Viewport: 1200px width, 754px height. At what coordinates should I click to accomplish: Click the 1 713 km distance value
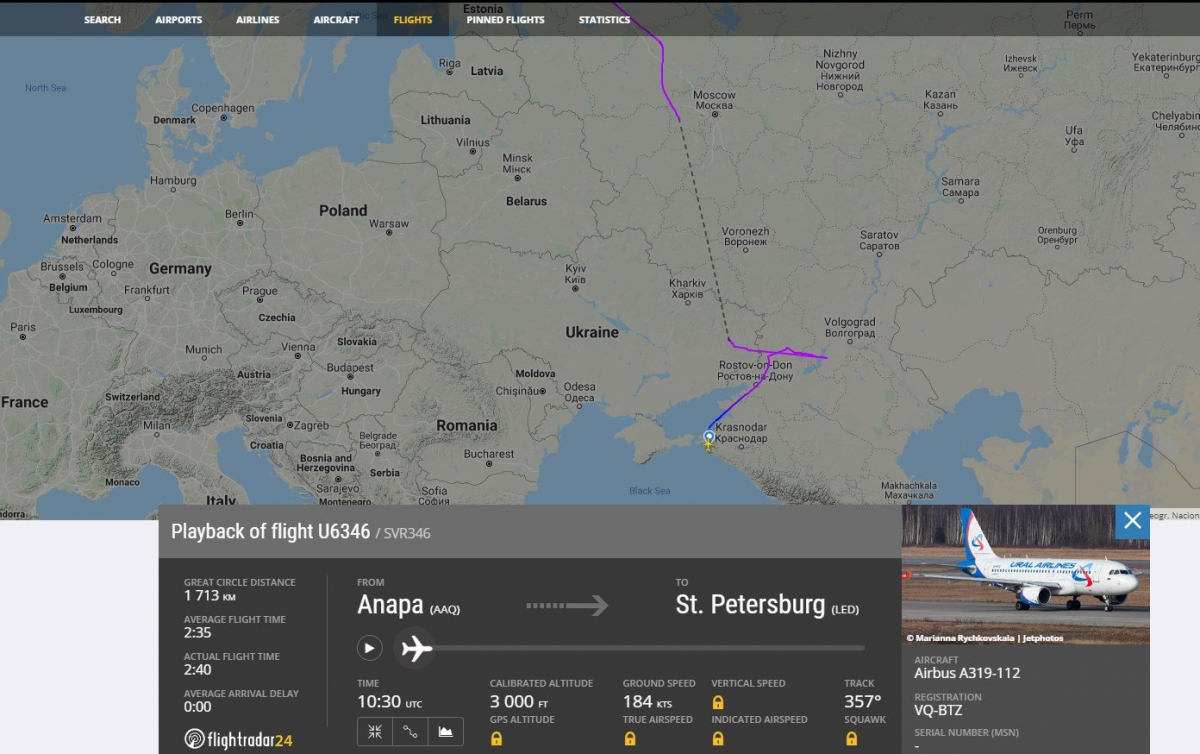pyautogui.click(x=210, y=596)
